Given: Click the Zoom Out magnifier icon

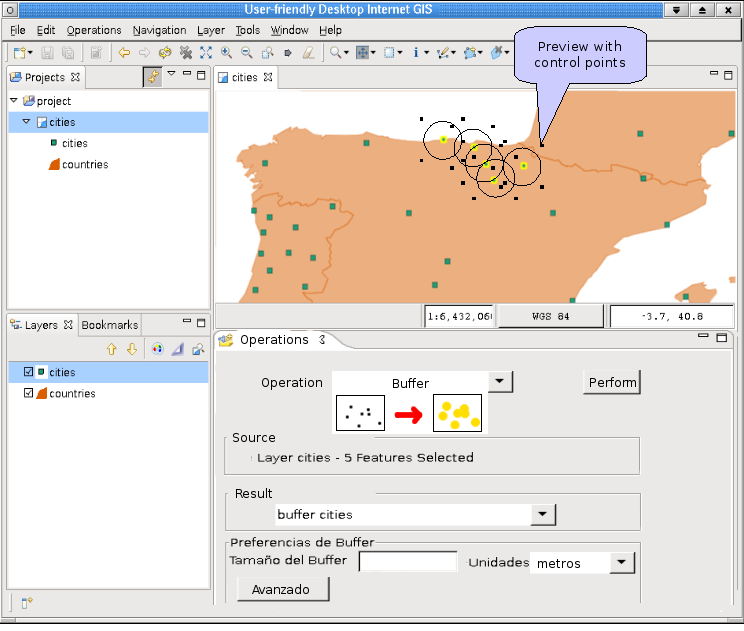Looking at the screenshot, I should pos(247,53).
